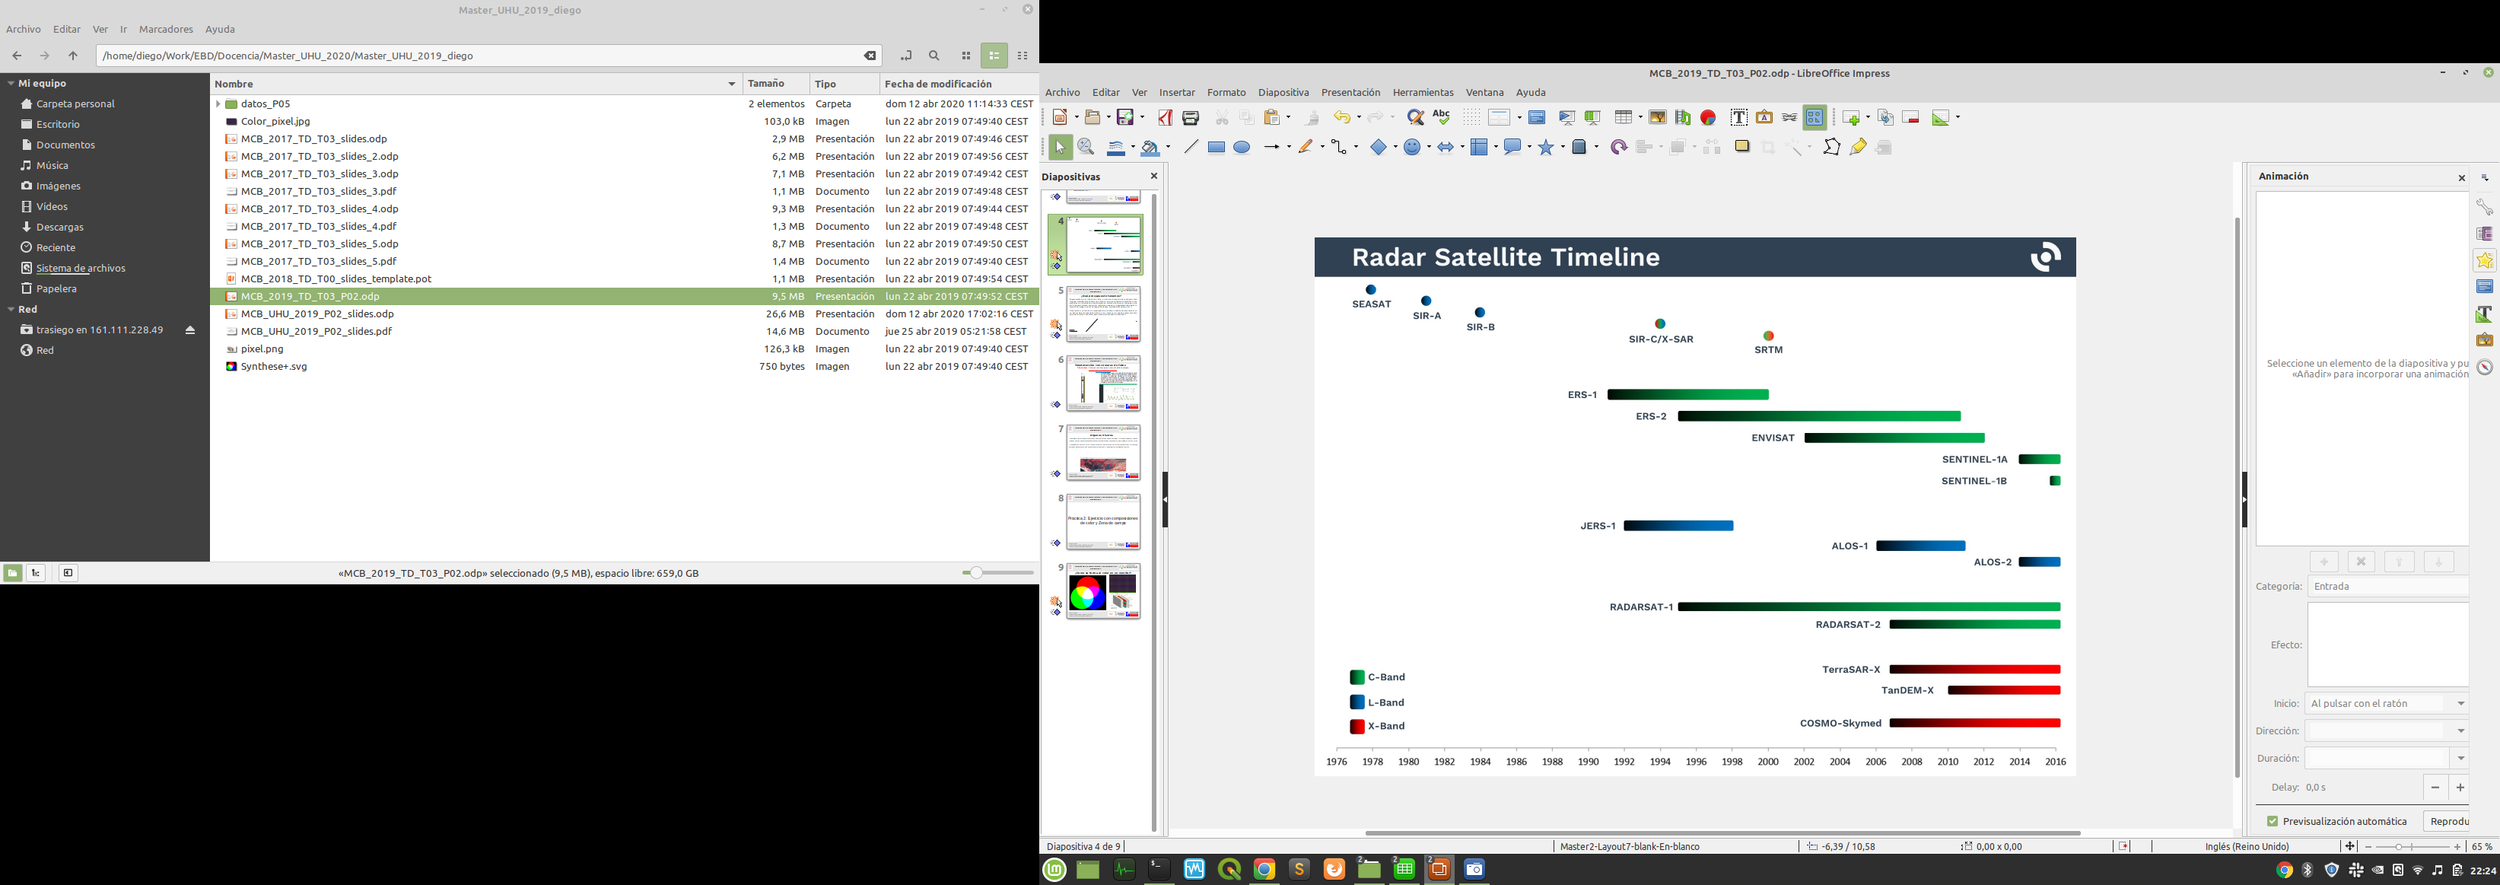Insert Fontwork text icon
This screenshot has height=885, width=2500.
click(x=1764, y=118)
